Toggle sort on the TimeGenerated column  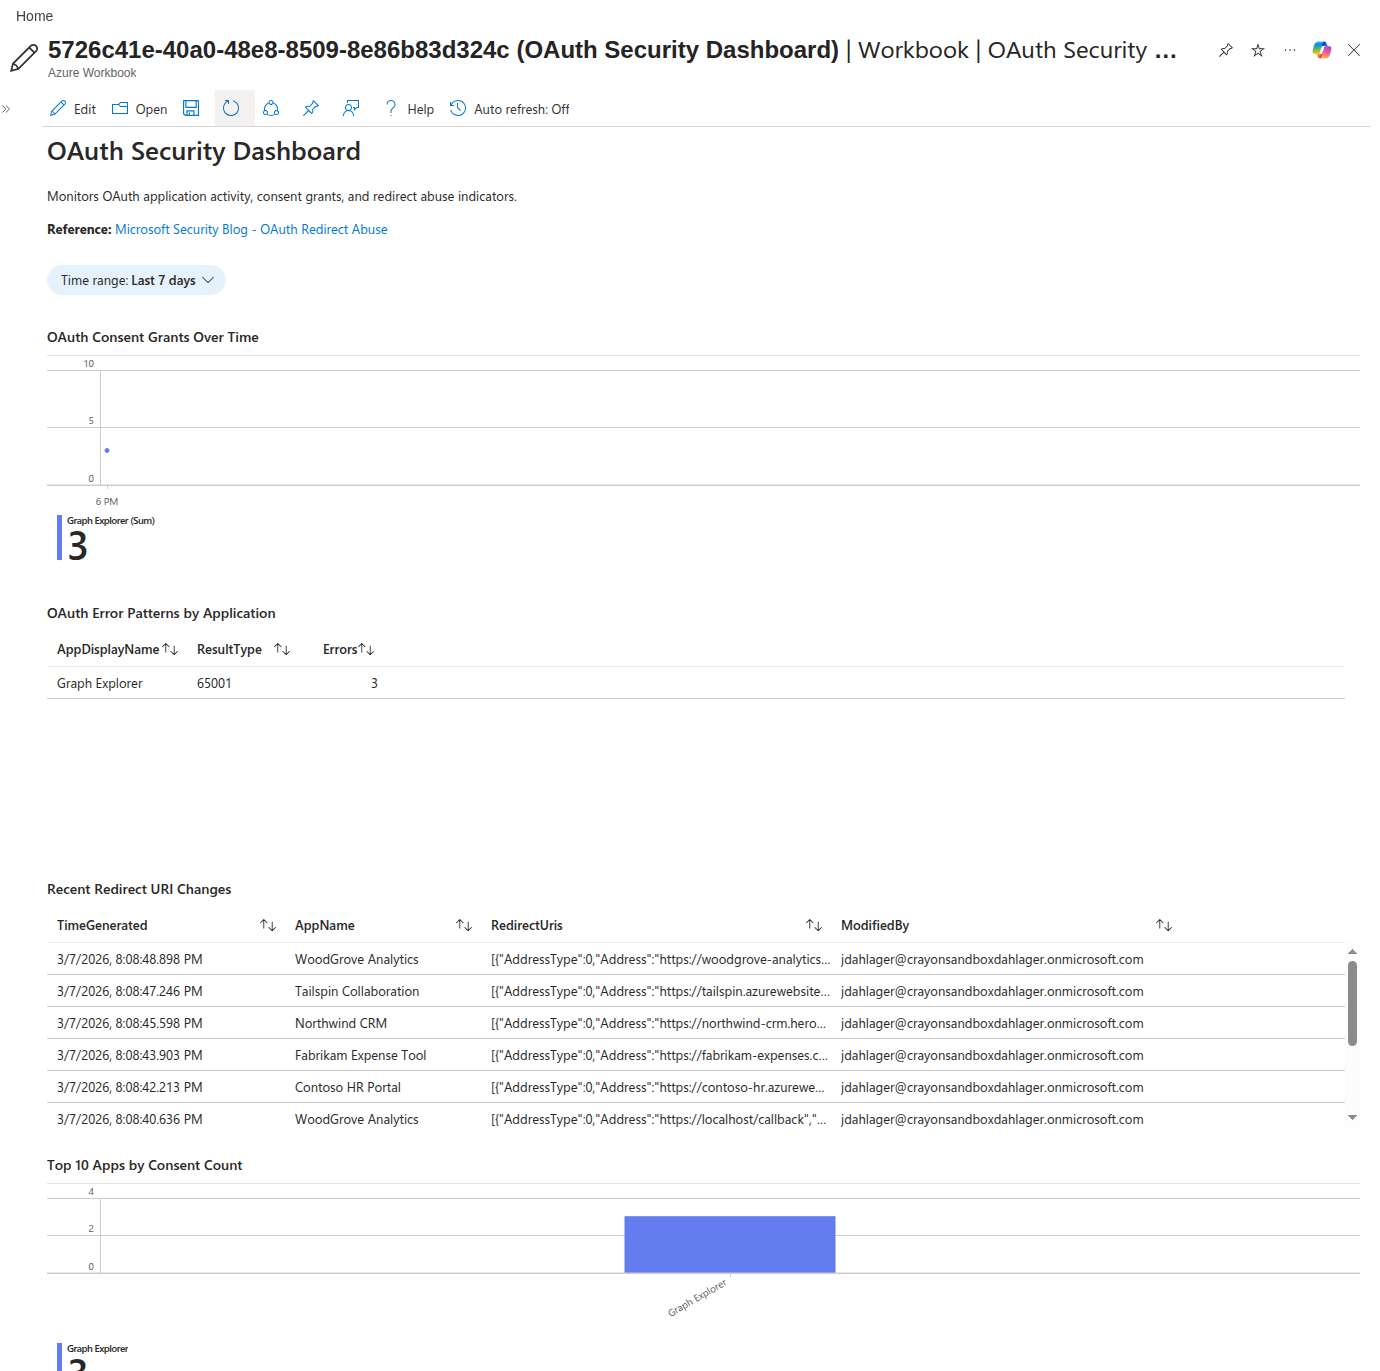click(x=267, y=925)
